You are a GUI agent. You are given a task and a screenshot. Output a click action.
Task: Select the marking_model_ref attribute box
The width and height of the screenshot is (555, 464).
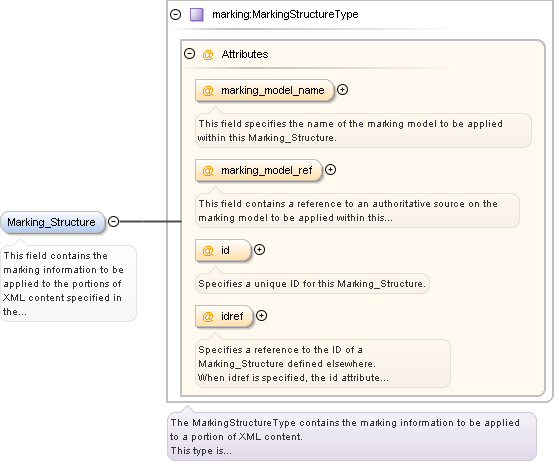click(x=258, y=171)
